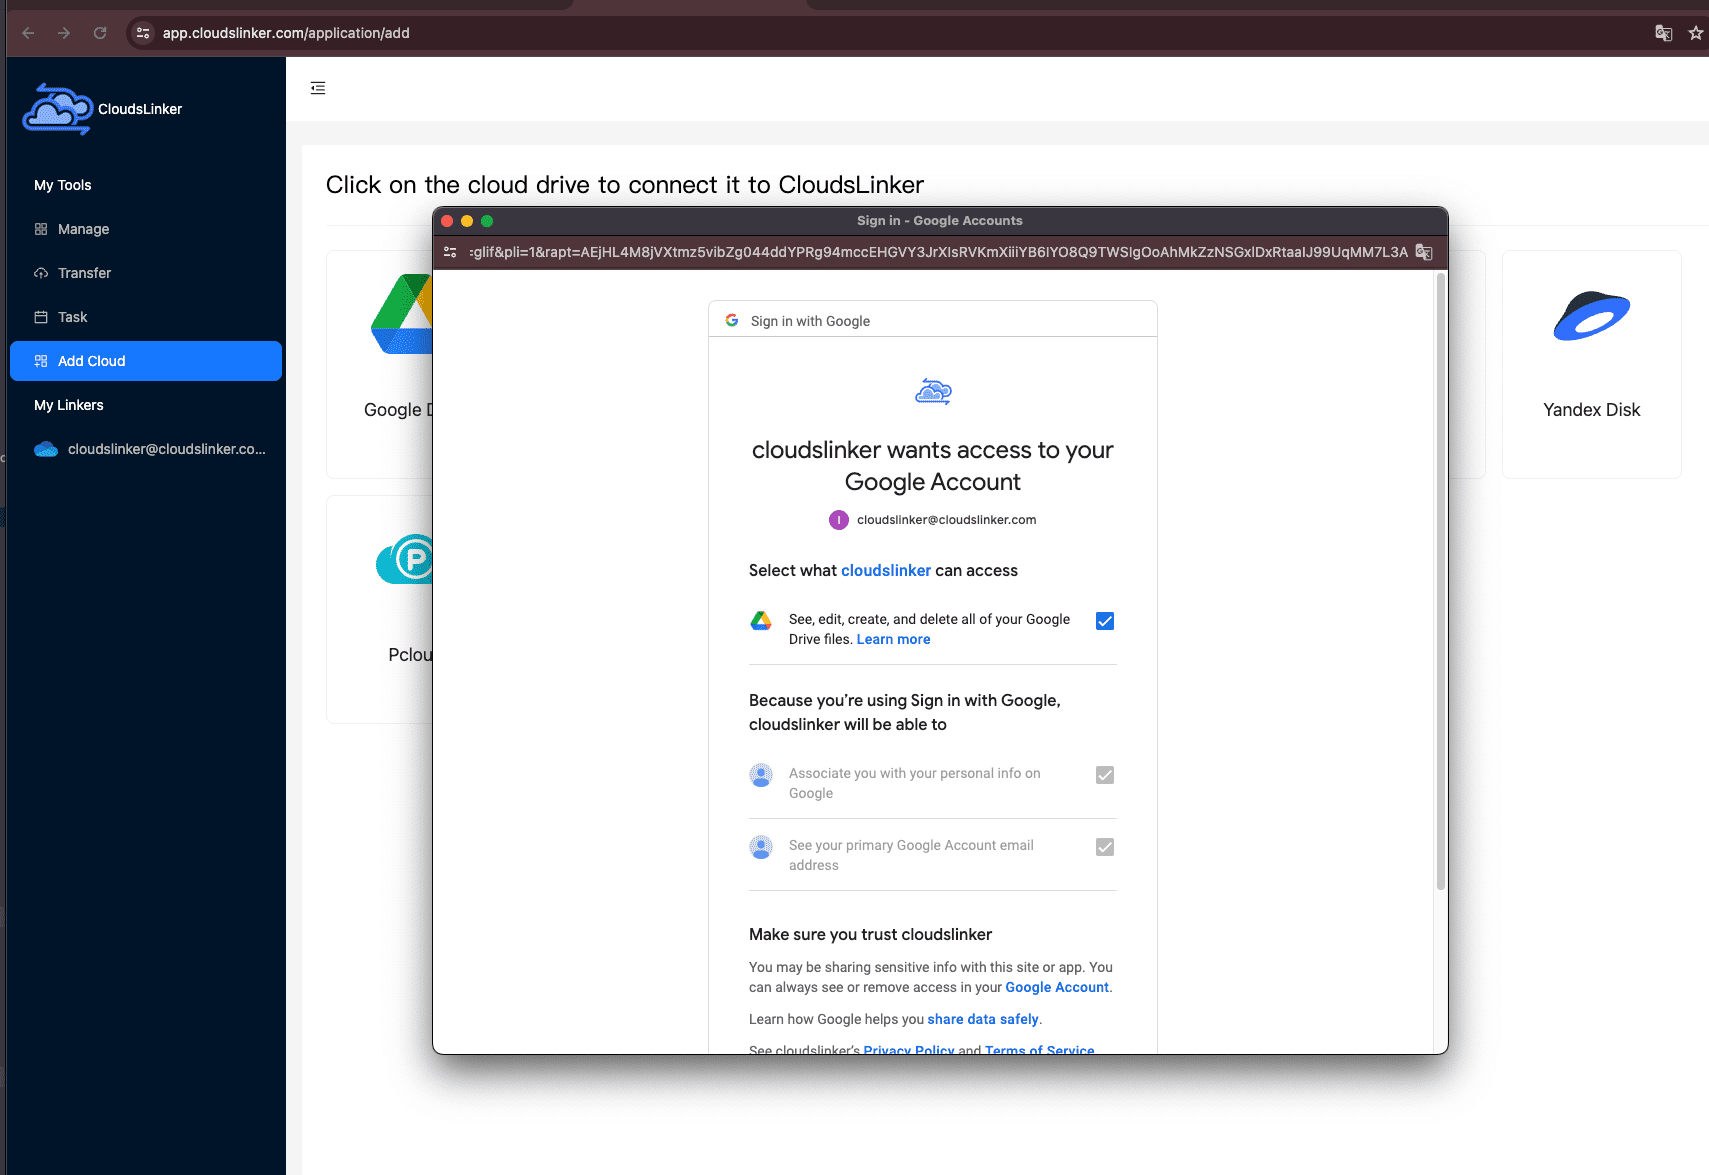Click primary email address checkbox
1709x1175 pixels.
[x=1105, y=847]
